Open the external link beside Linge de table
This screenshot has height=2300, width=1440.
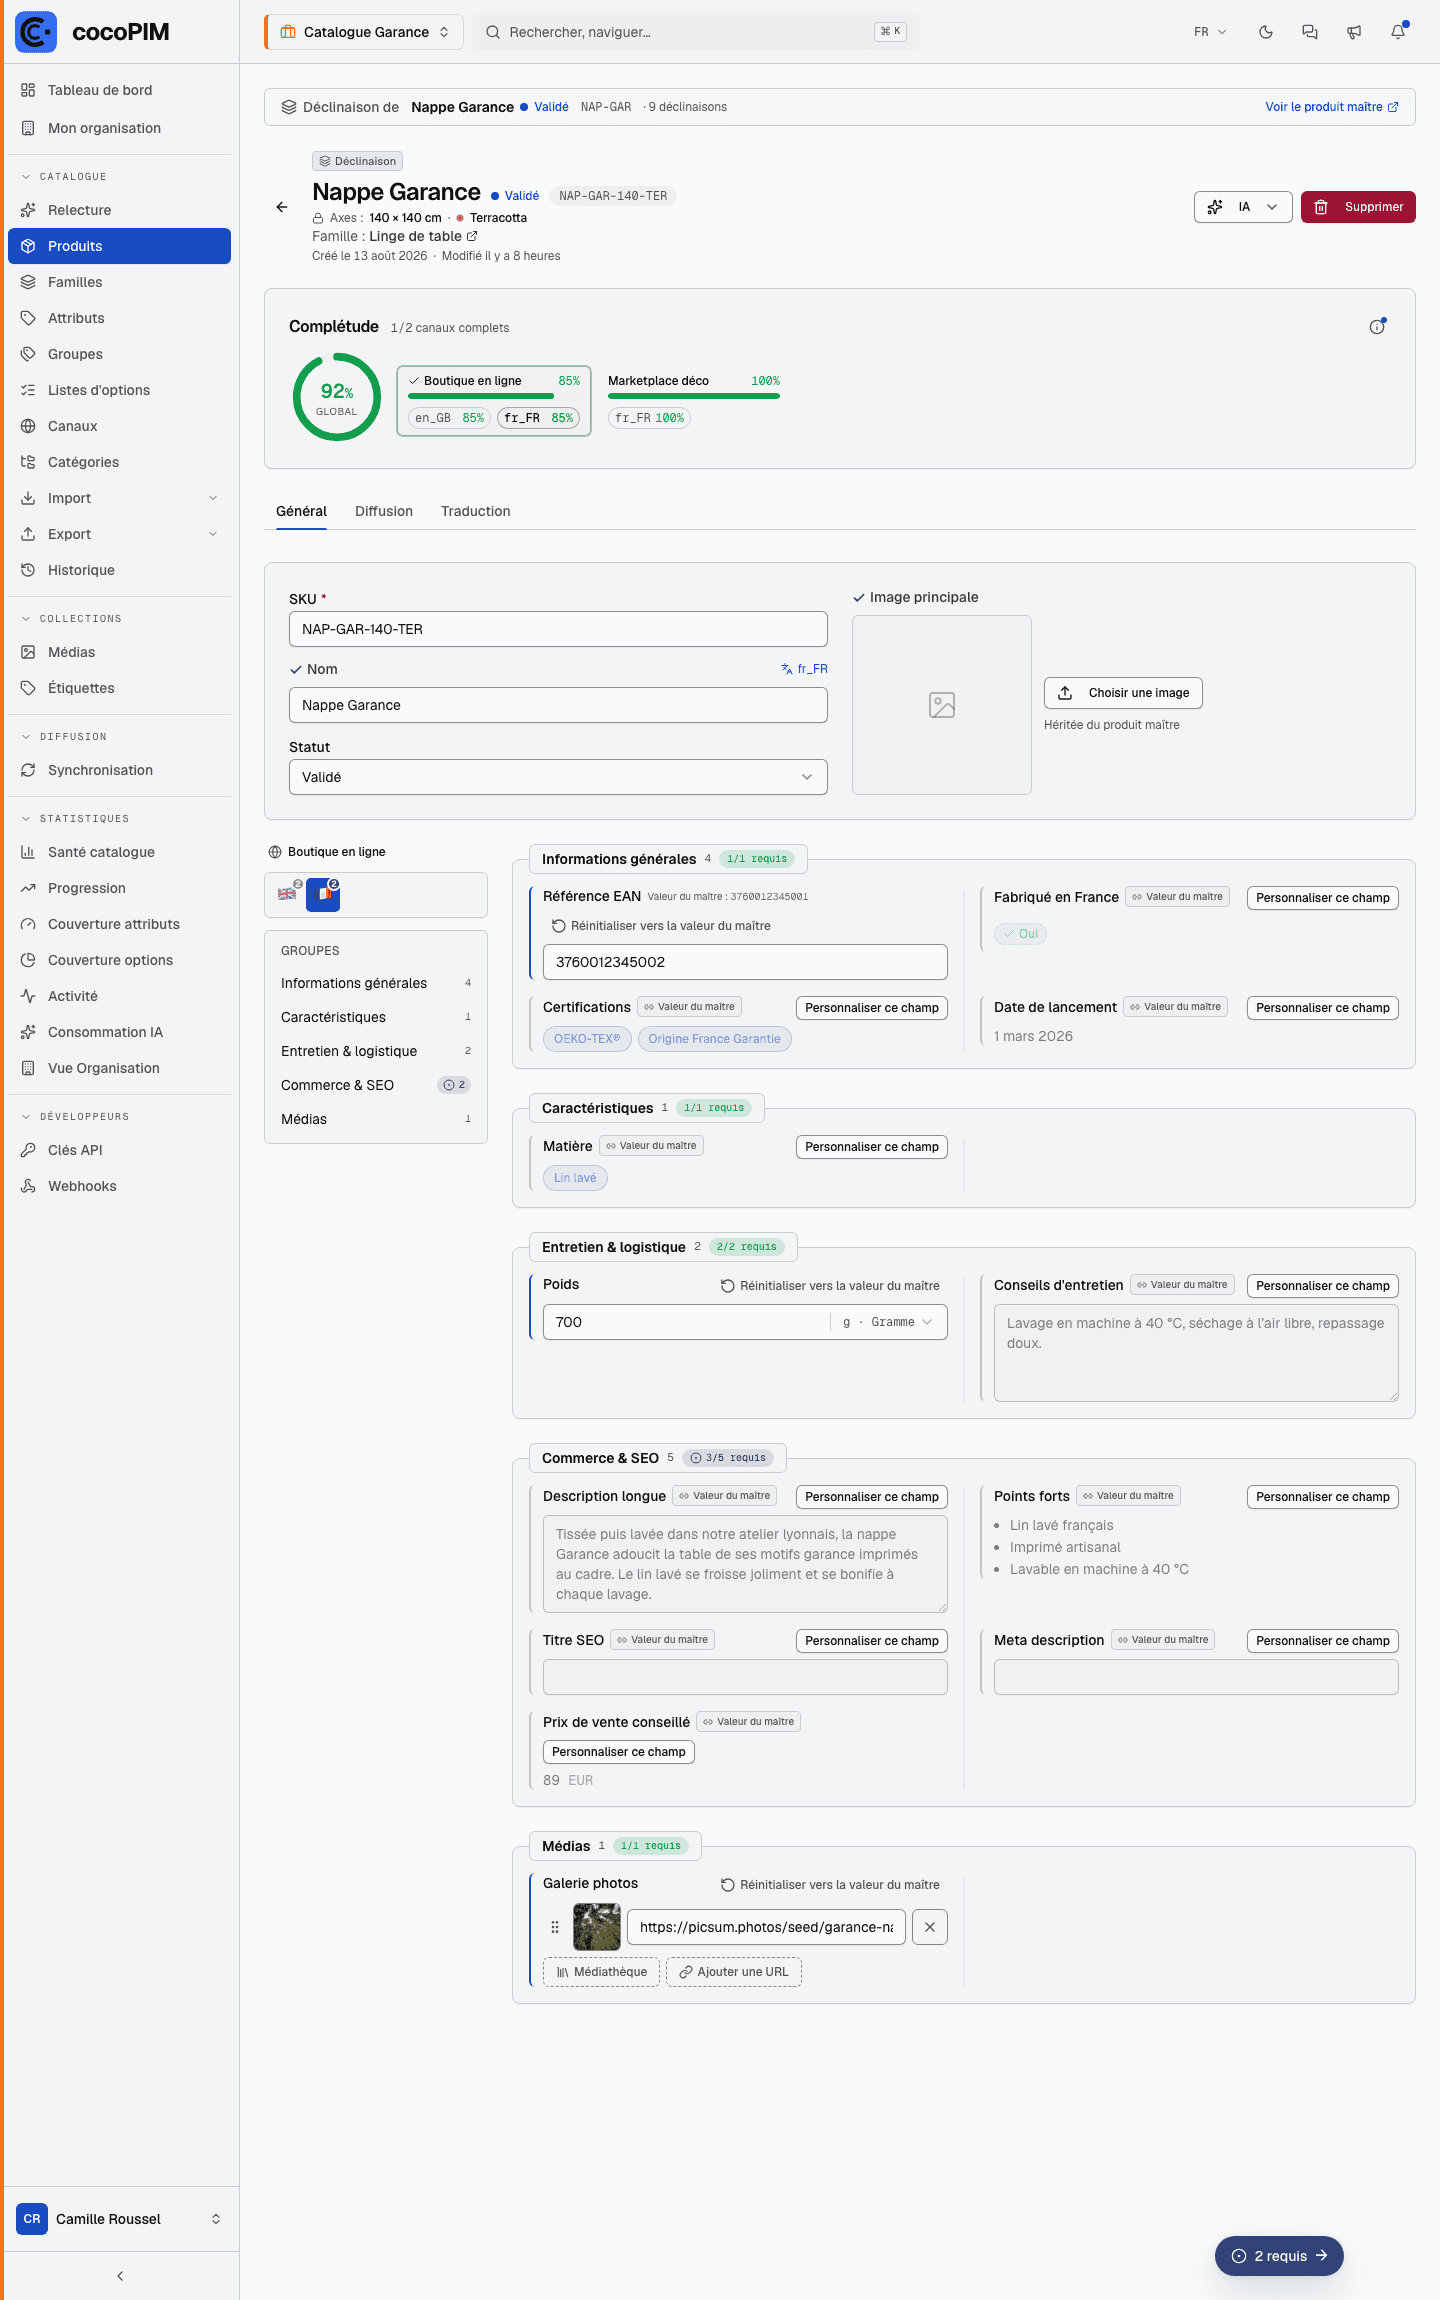(x=472, y=236)
